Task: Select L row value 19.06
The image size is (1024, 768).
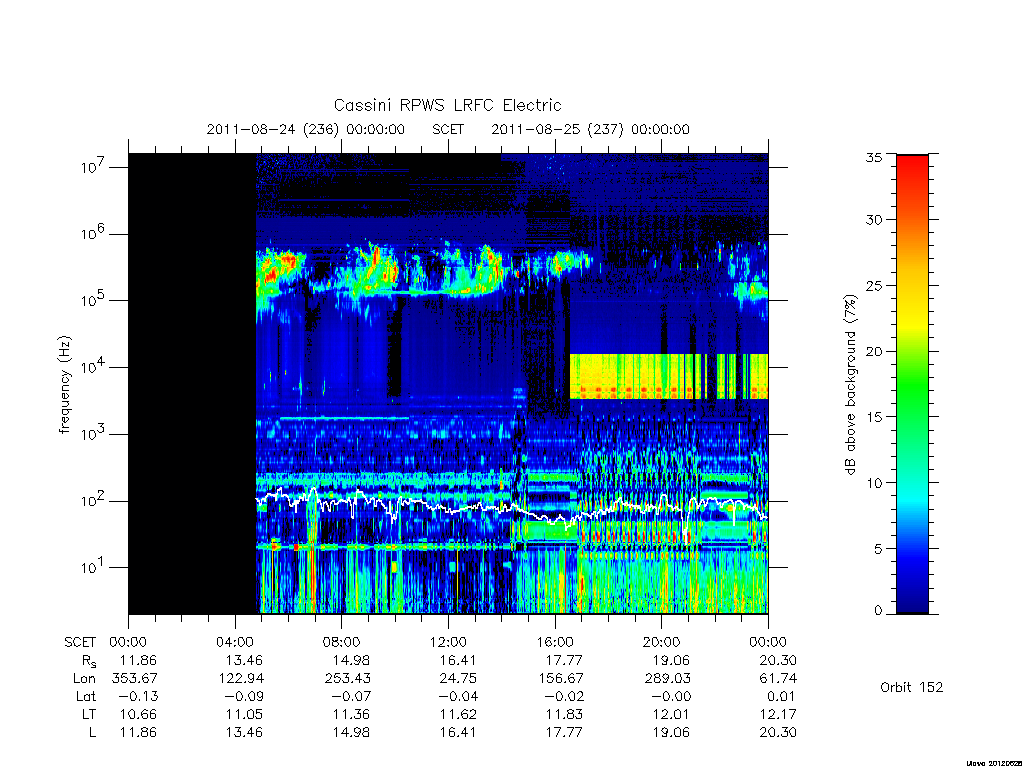Action: [671, 733]
